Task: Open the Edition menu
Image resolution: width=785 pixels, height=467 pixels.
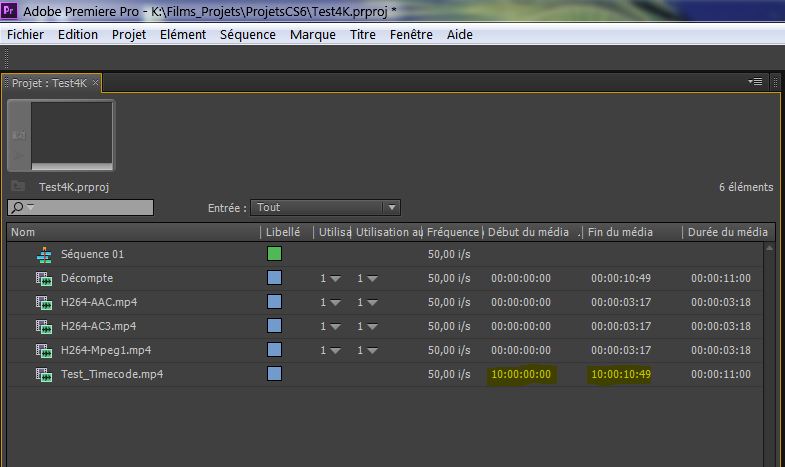Action: tap(78, 35)
